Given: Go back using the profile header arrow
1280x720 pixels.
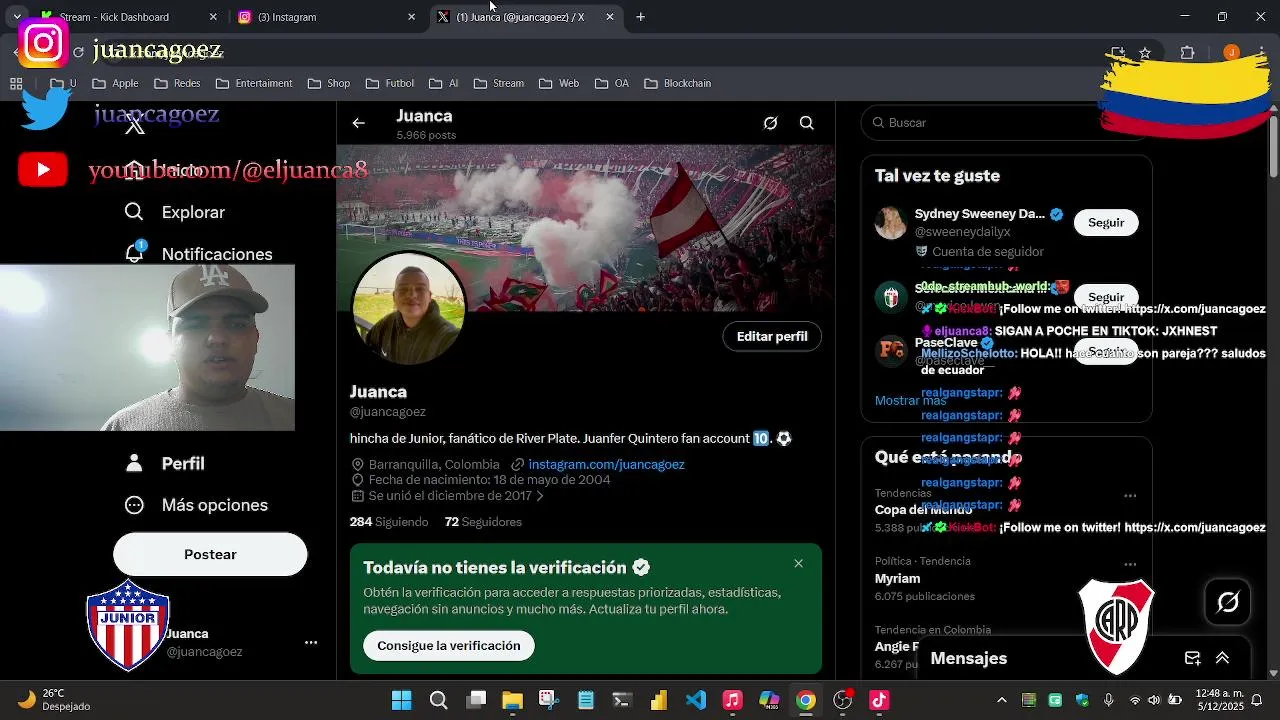Looking at the screenshot, I should click(x=359, y=123).
